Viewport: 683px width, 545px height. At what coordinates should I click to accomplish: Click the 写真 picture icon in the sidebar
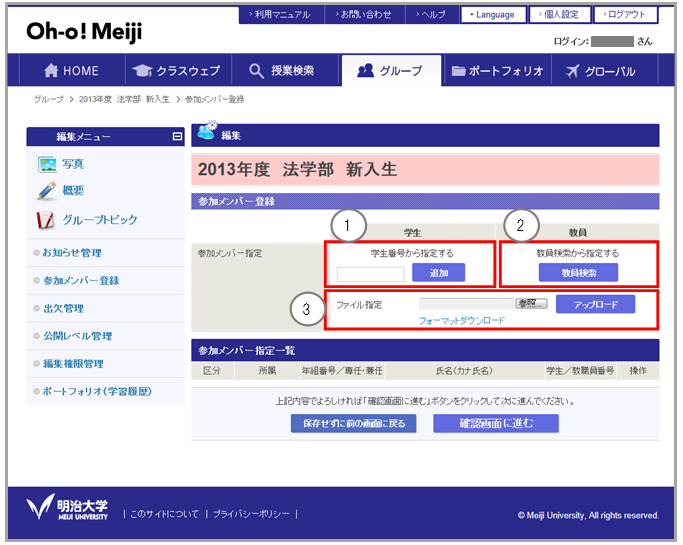[47, 164]
